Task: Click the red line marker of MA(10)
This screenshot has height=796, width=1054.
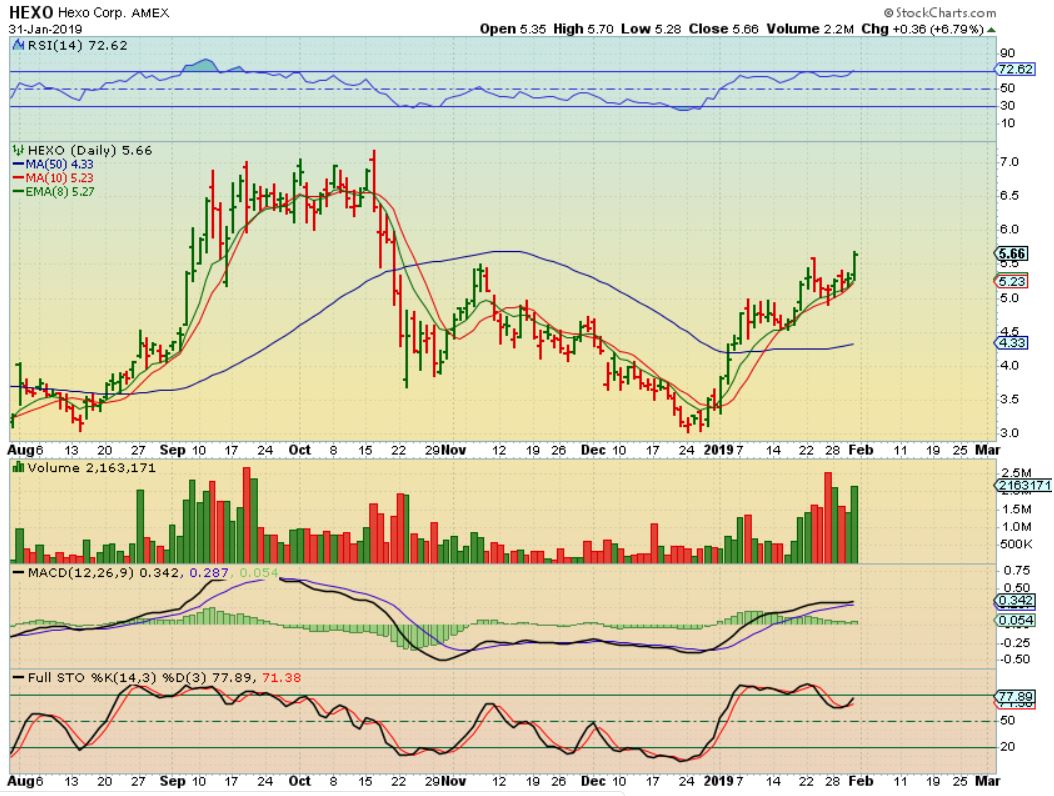Action: 18,178
